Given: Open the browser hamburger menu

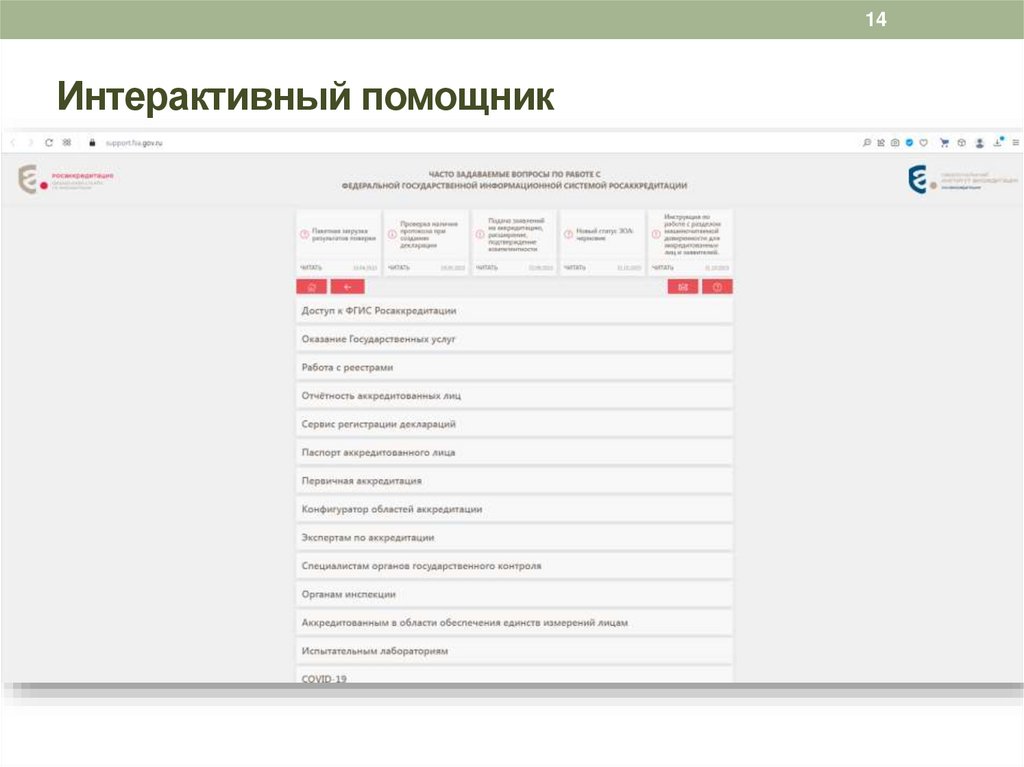Looking at the screenshot, I should 1015,142.
